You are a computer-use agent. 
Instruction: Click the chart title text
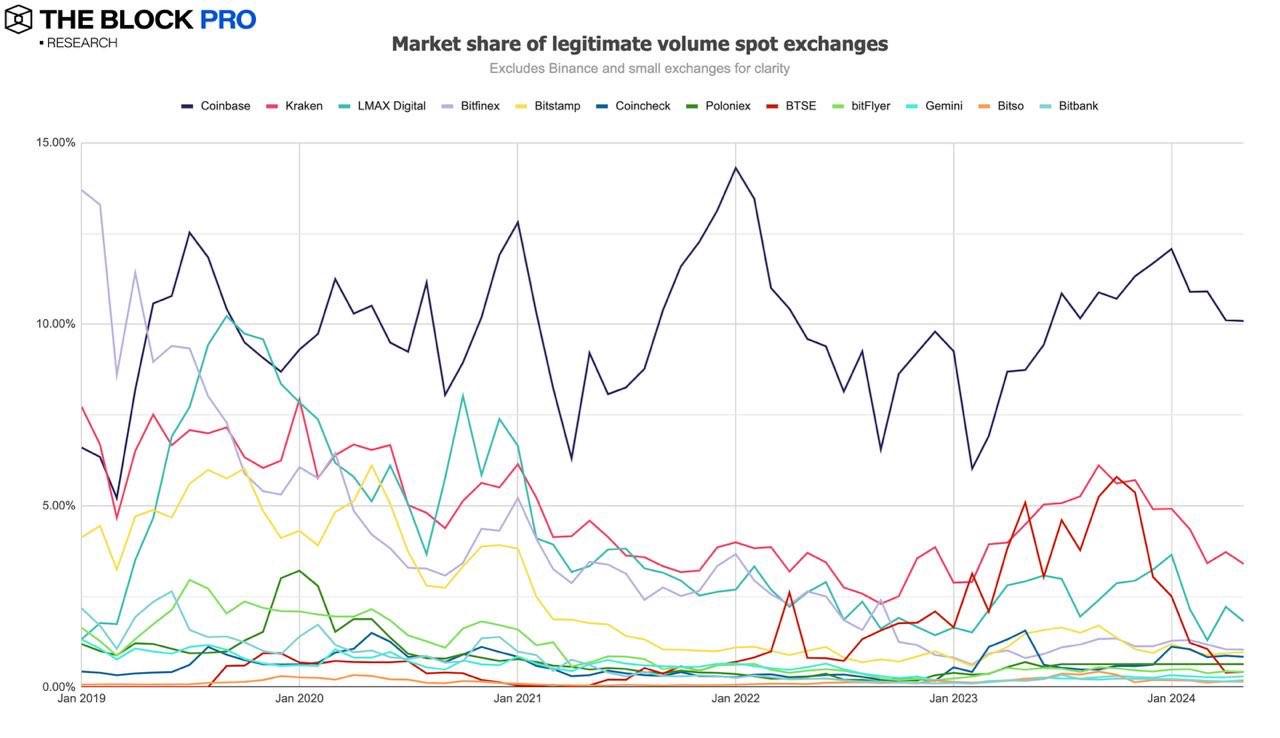(x=639, y=44)
